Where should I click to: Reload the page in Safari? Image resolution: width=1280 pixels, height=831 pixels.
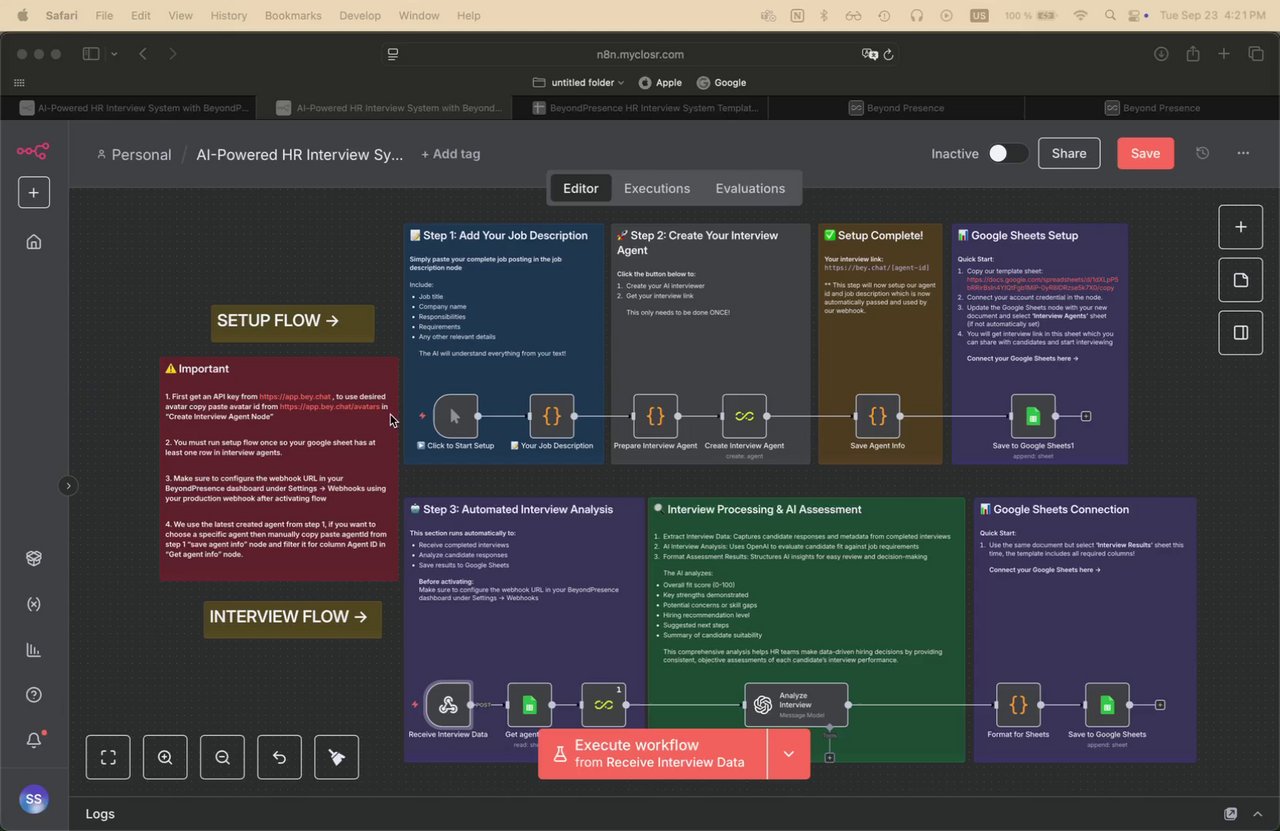889,54
